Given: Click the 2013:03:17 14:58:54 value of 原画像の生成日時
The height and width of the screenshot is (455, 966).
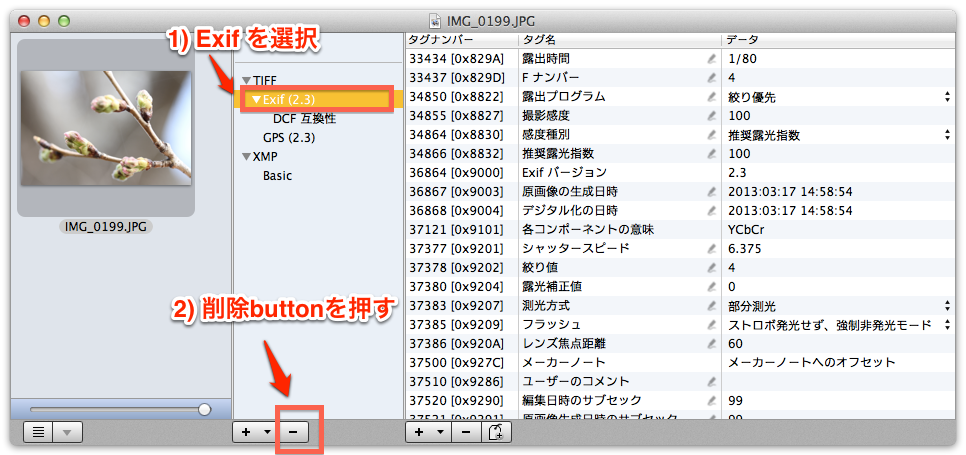Looking at the screenshot, I should pos(790,192).
